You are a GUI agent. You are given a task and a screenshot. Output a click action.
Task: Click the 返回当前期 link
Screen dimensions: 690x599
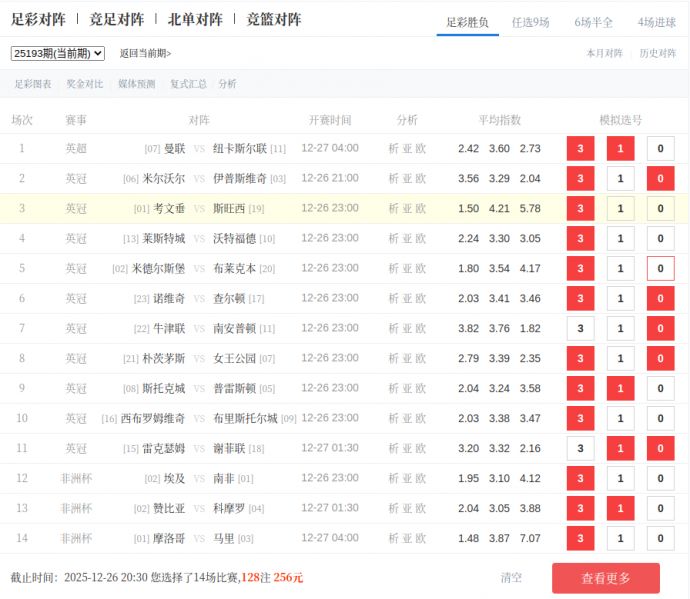(x=145, y=53)
